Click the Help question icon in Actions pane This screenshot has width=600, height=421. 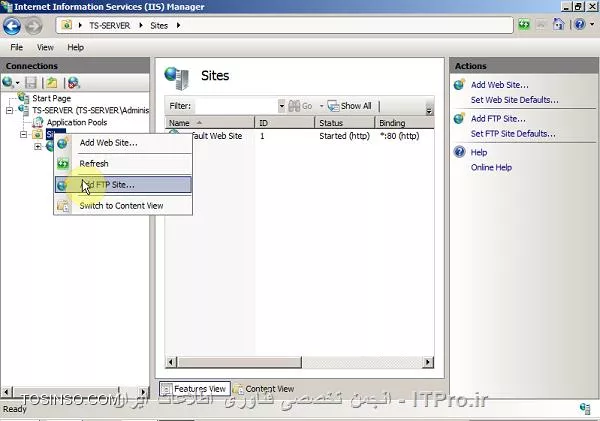coord(459,152)
